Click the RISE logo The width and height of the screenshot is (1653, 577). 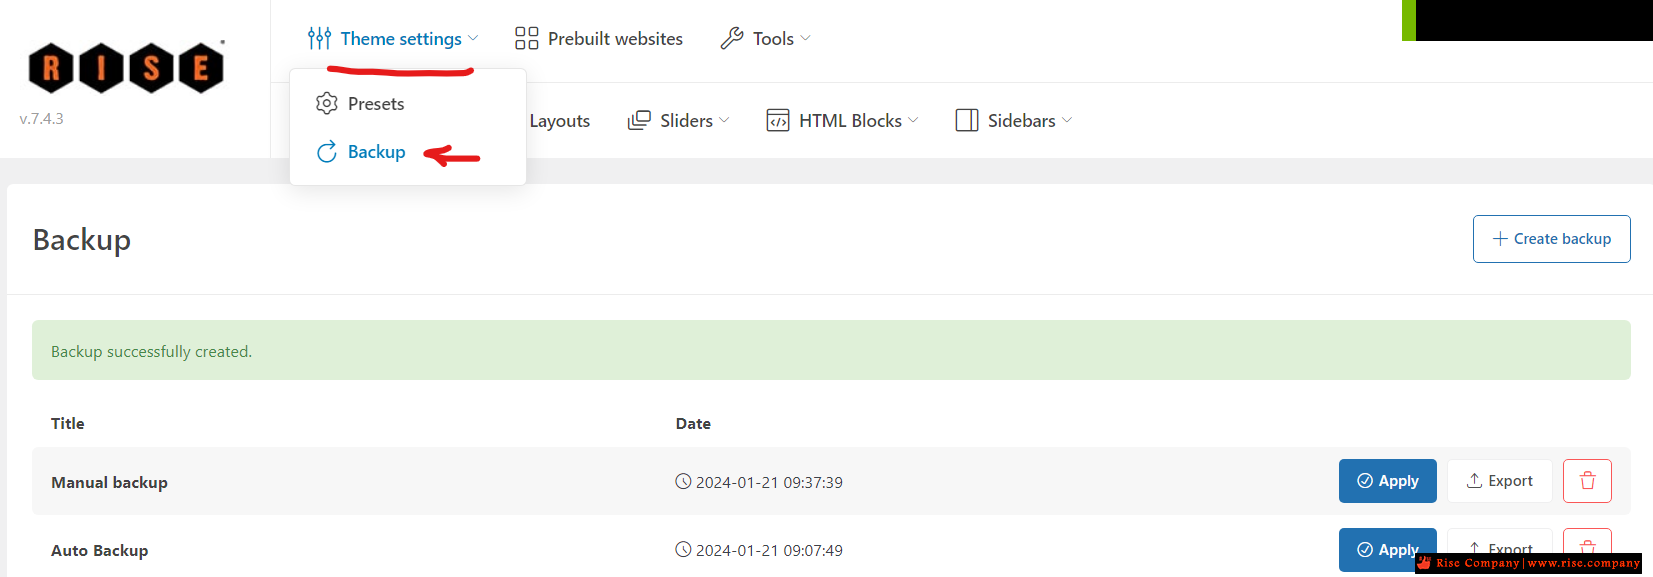pos(126,67)
